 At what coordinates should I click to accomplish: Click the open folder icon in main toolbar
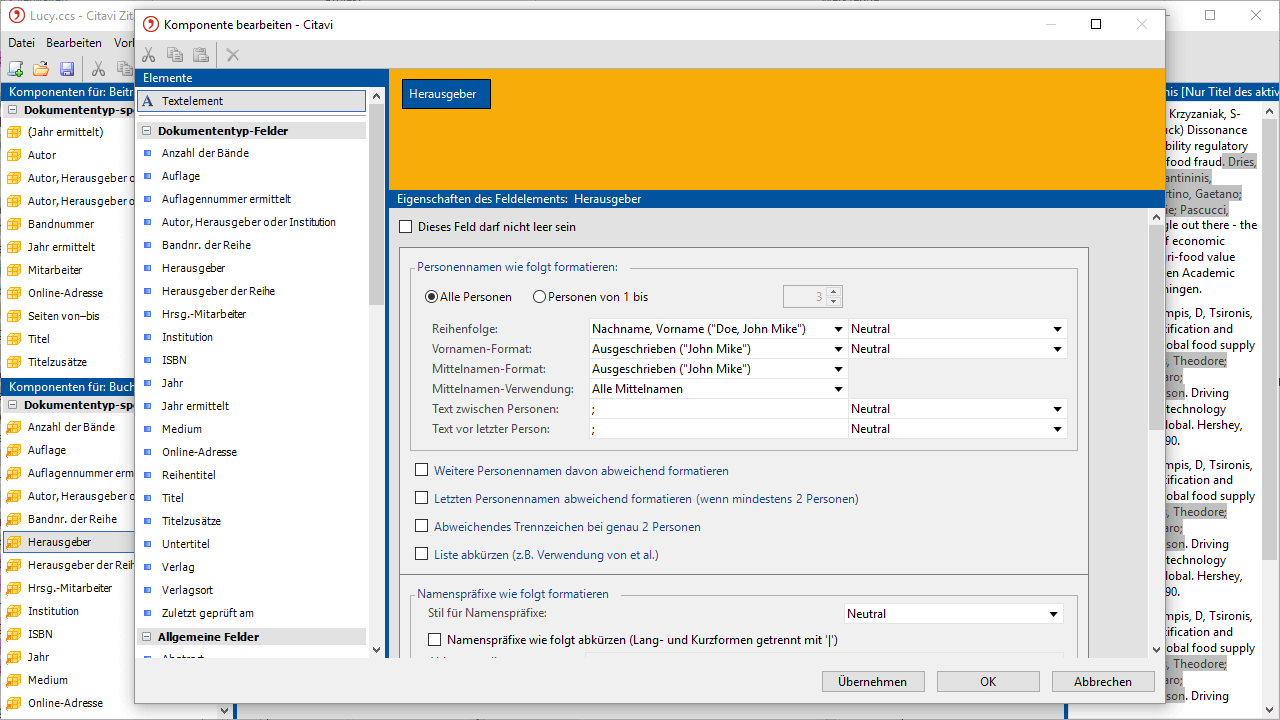pos(41,69)
